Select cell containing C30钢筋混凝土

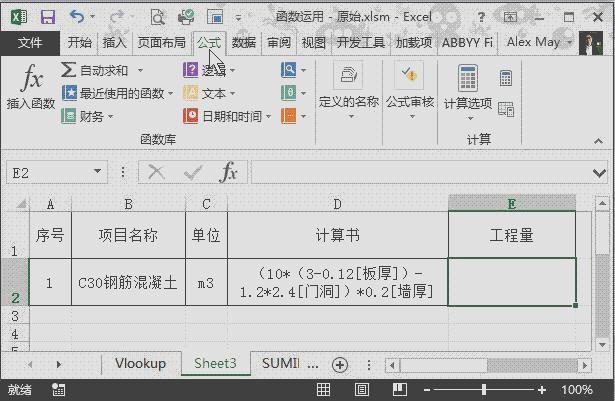tap(128, 282)
